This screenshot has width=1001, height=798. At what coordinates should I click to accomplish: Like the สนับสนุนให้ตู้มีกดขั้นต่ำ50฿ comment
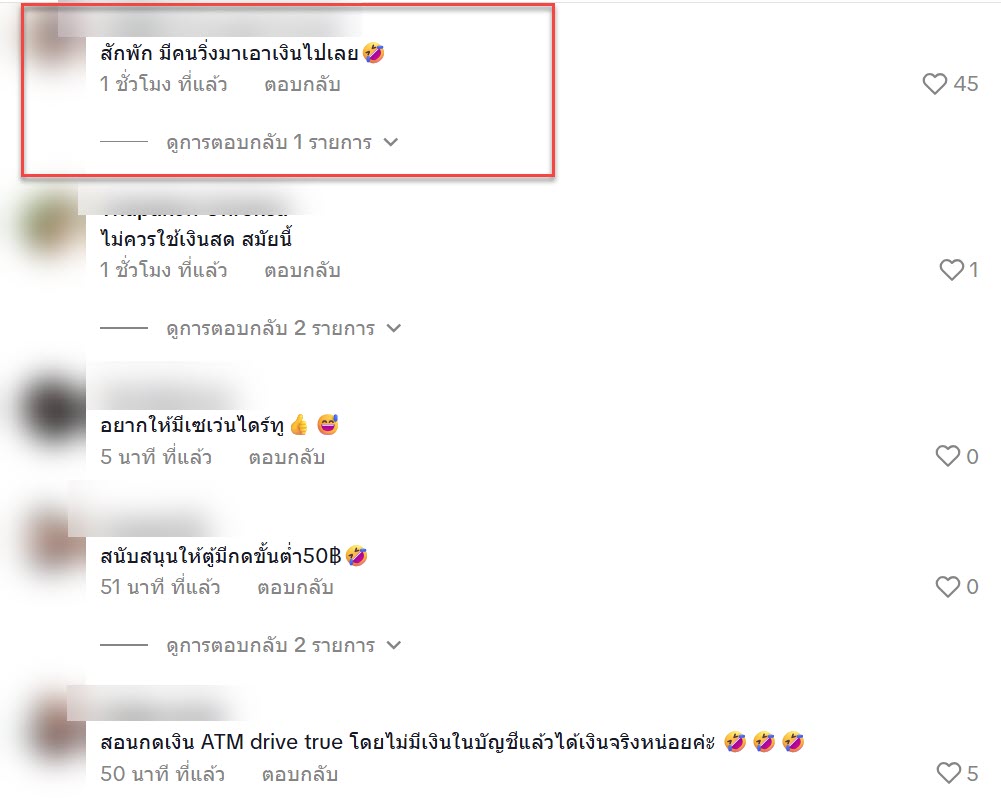947,587
